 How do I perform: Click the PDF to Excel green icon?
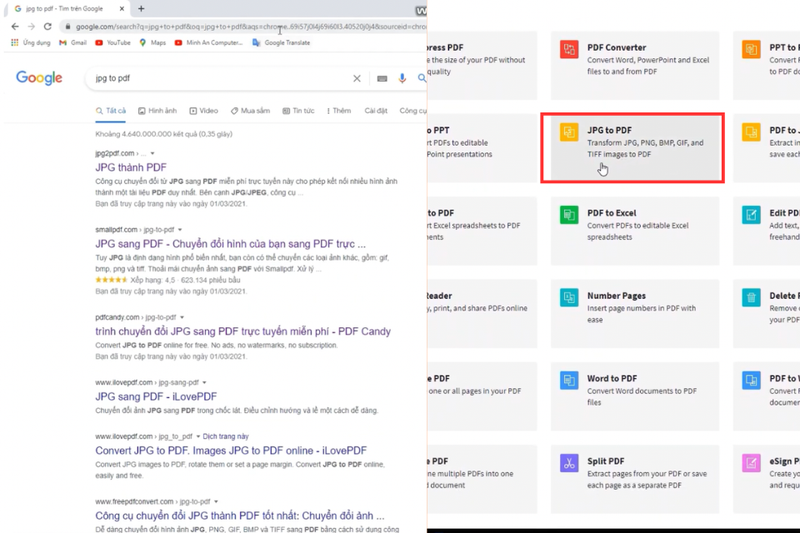(x=569, y=215)
